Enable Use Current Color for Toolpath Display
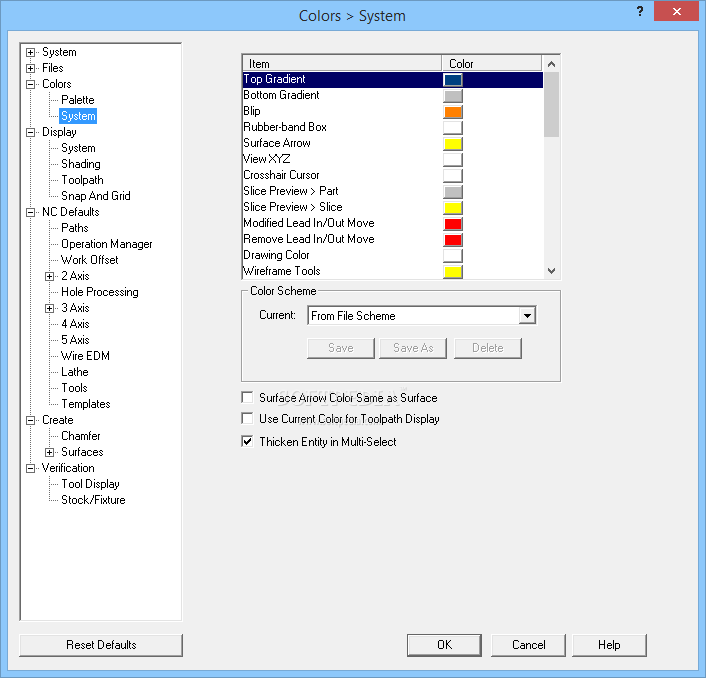Image resolution: width=706 pixels, height=678 pixels. pyautogui.click(x=247, y=419)
